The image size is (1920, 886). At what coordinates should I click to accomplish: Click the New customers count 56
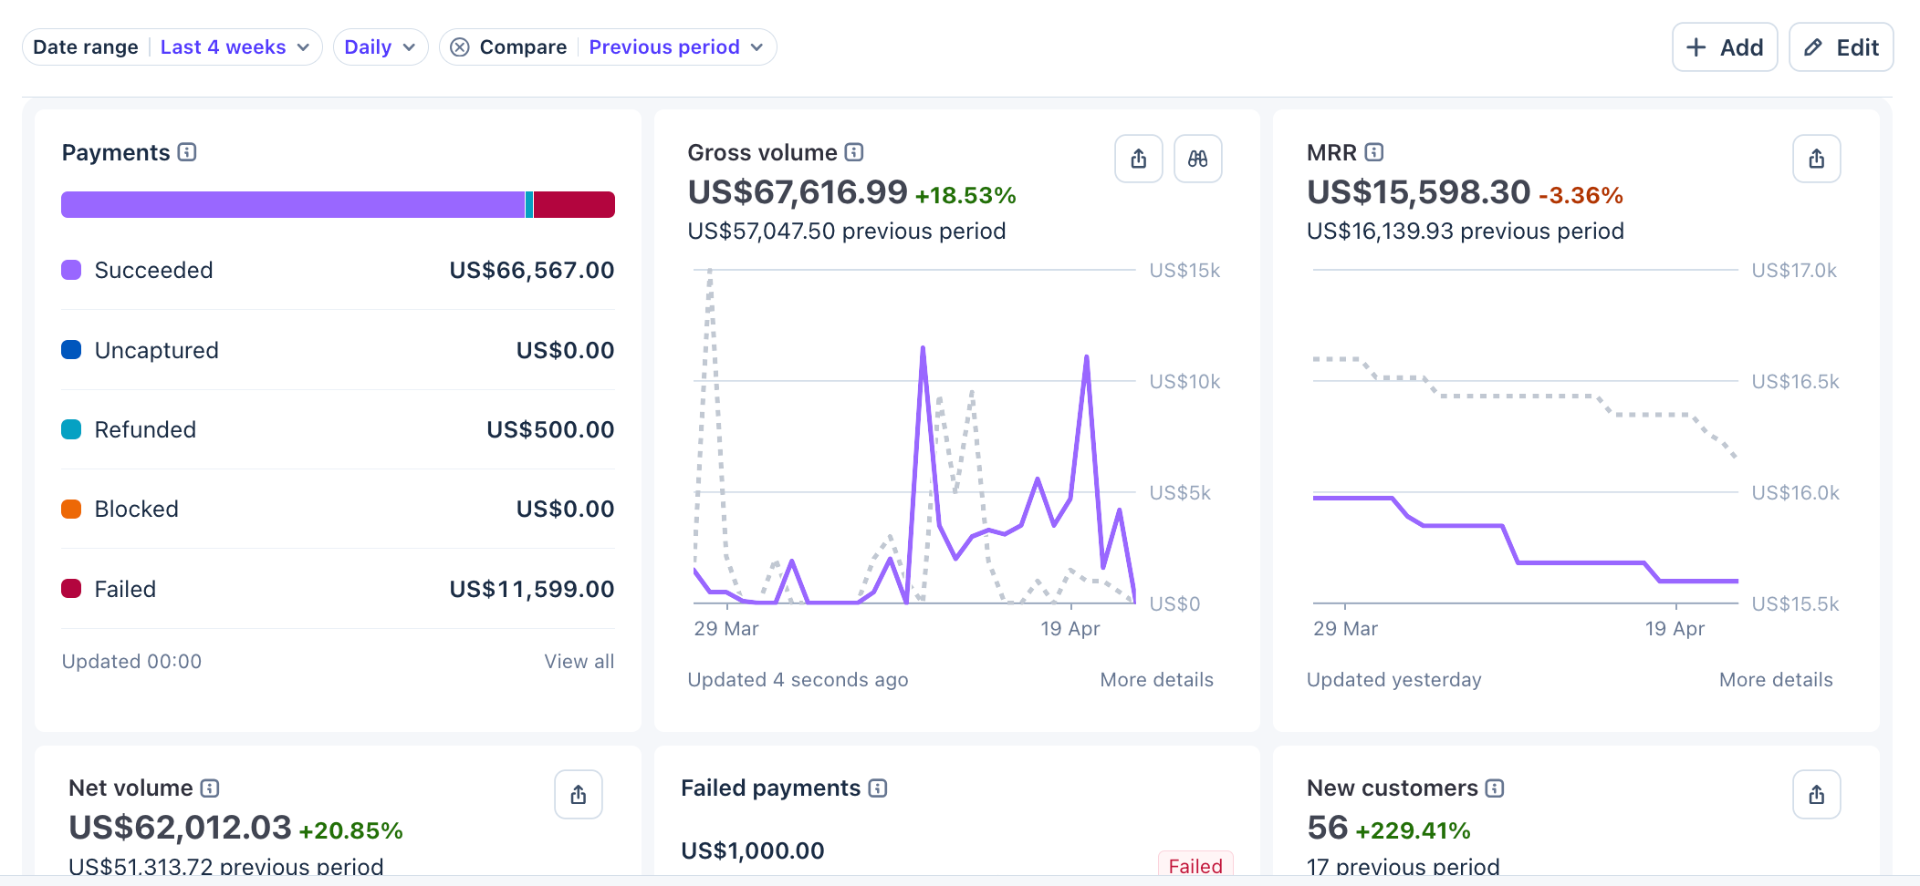coord(1328,828)
